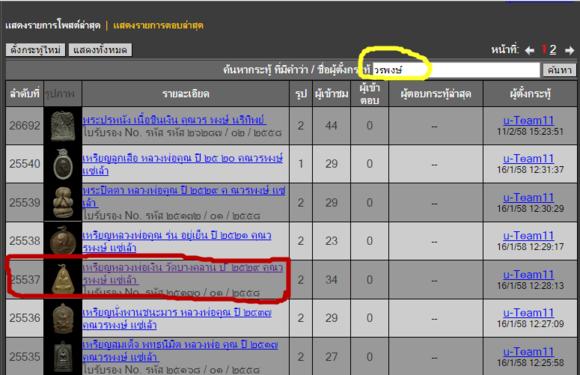
Task: Open Somdej thumbnail for post 25535
Action: tap(63, 356)
